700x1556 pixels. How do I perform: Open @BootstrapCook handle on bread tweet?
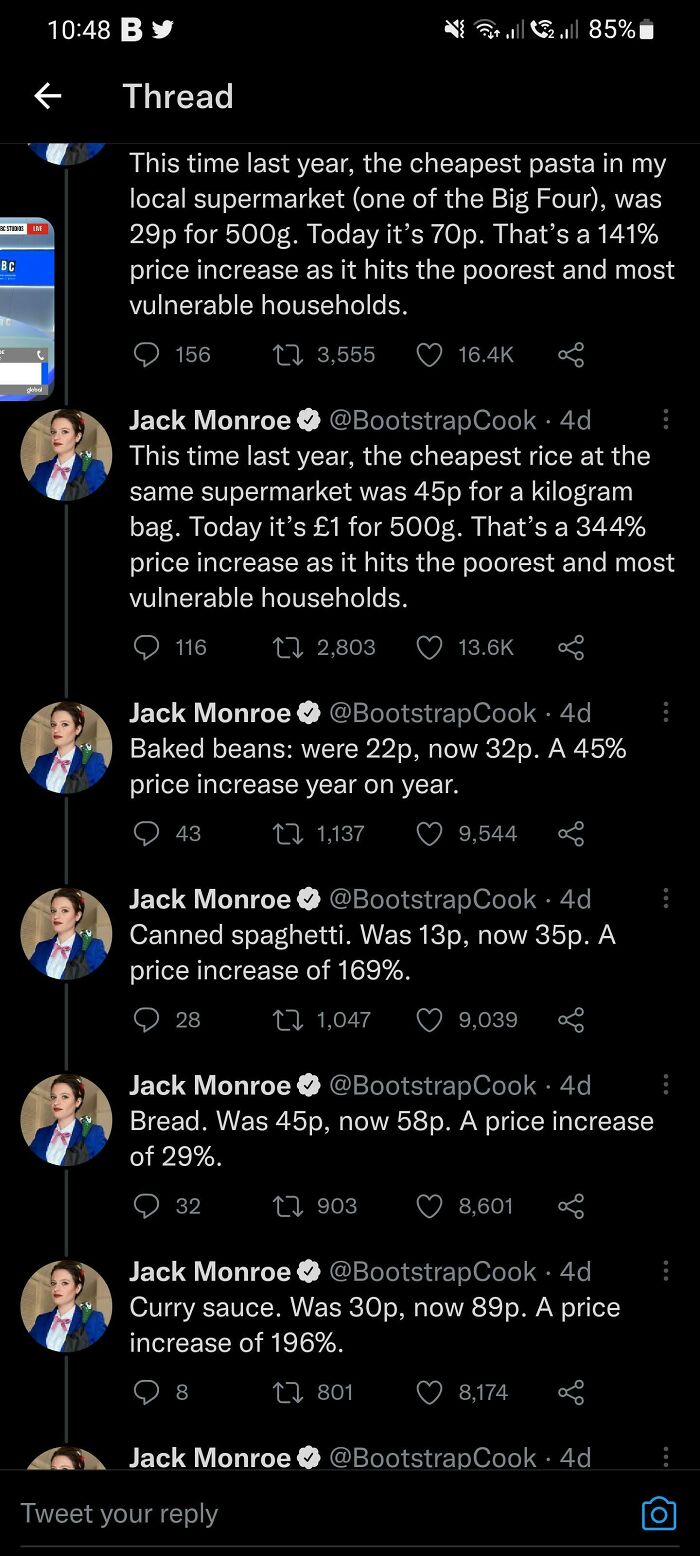(432, 1085)
